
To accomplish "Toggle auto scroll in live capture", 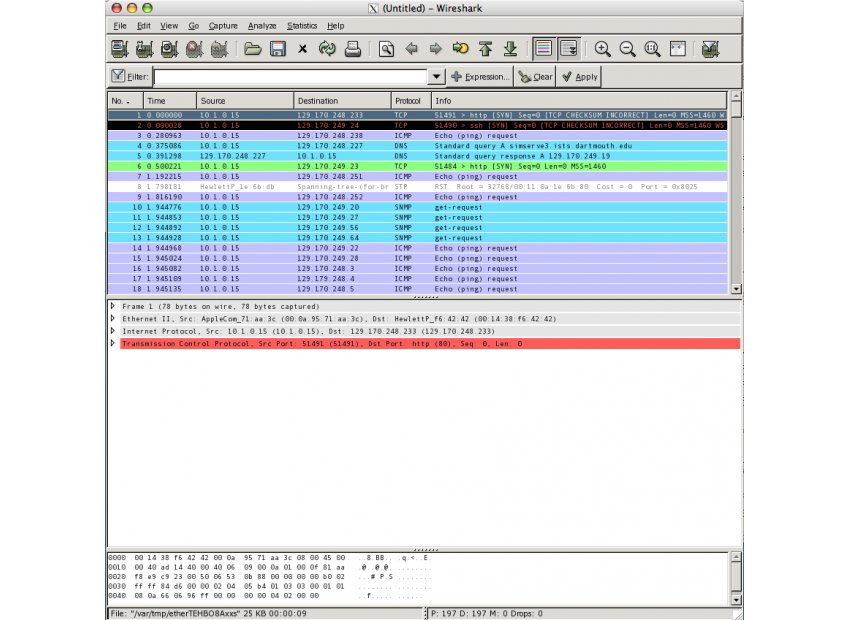I will coord(569,49).
